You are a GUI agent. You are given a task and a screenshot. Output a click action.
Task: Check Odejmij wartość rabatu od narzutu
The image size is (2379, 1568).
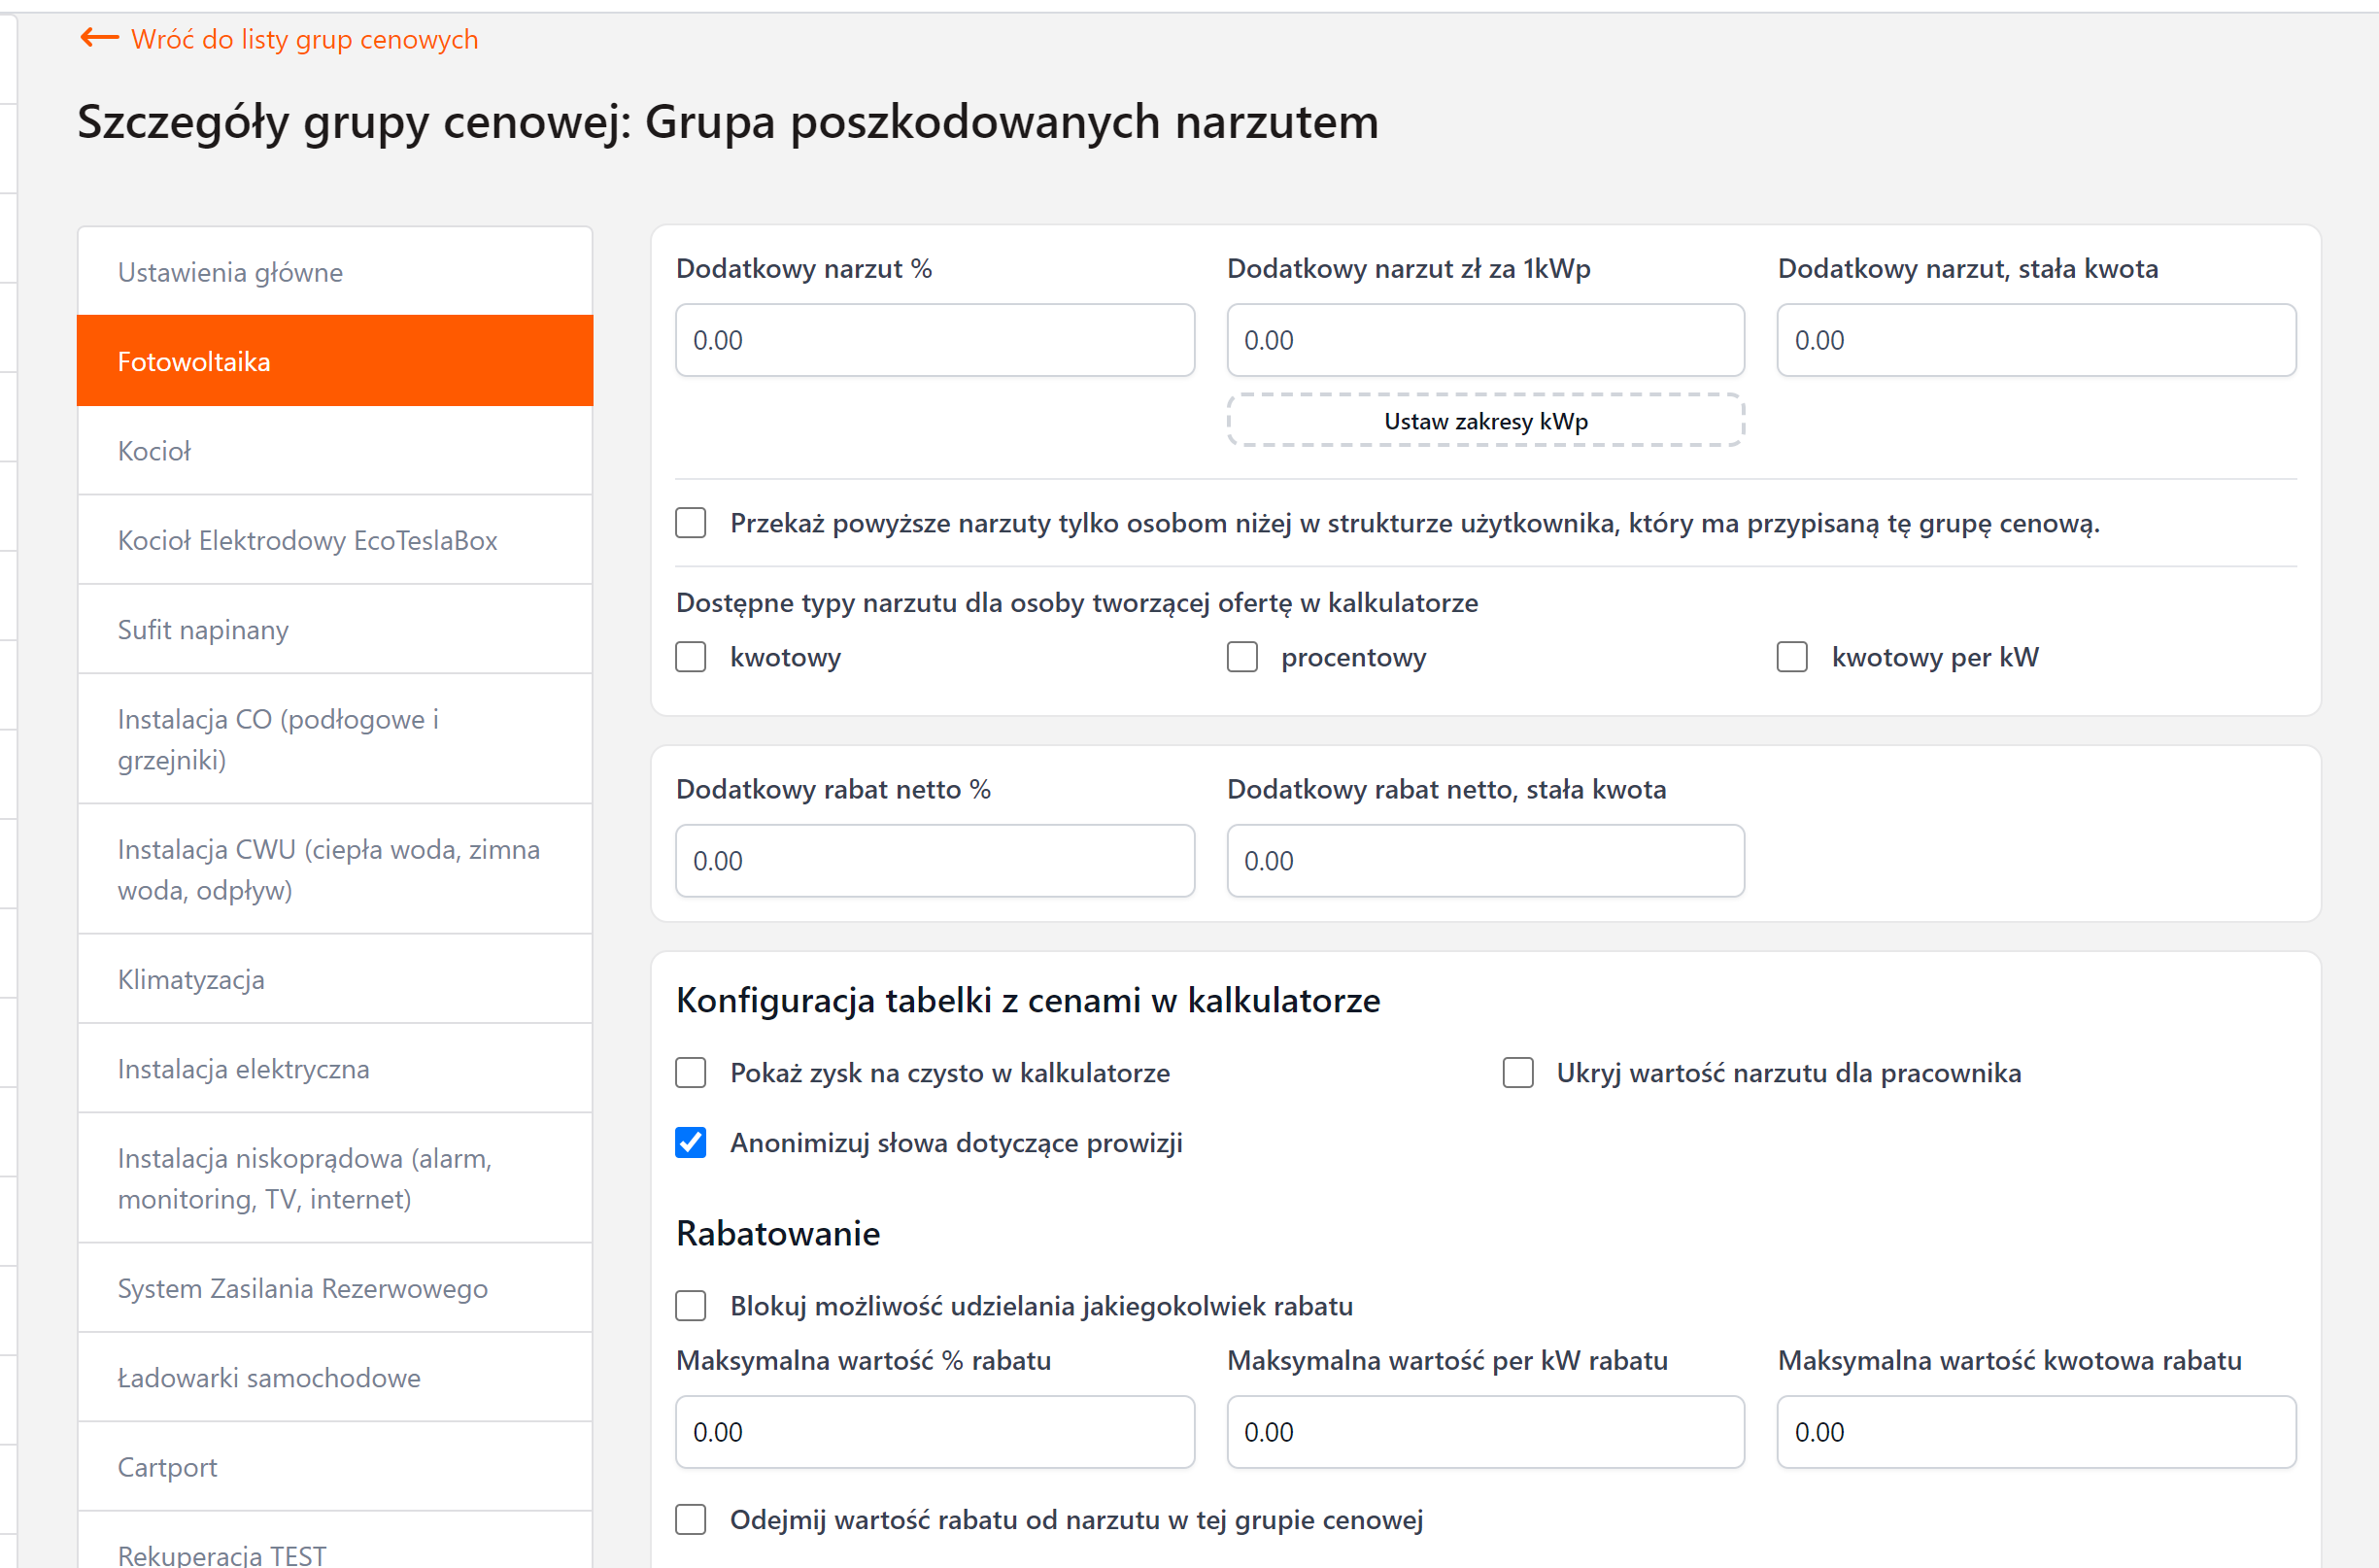[691, 1519]
